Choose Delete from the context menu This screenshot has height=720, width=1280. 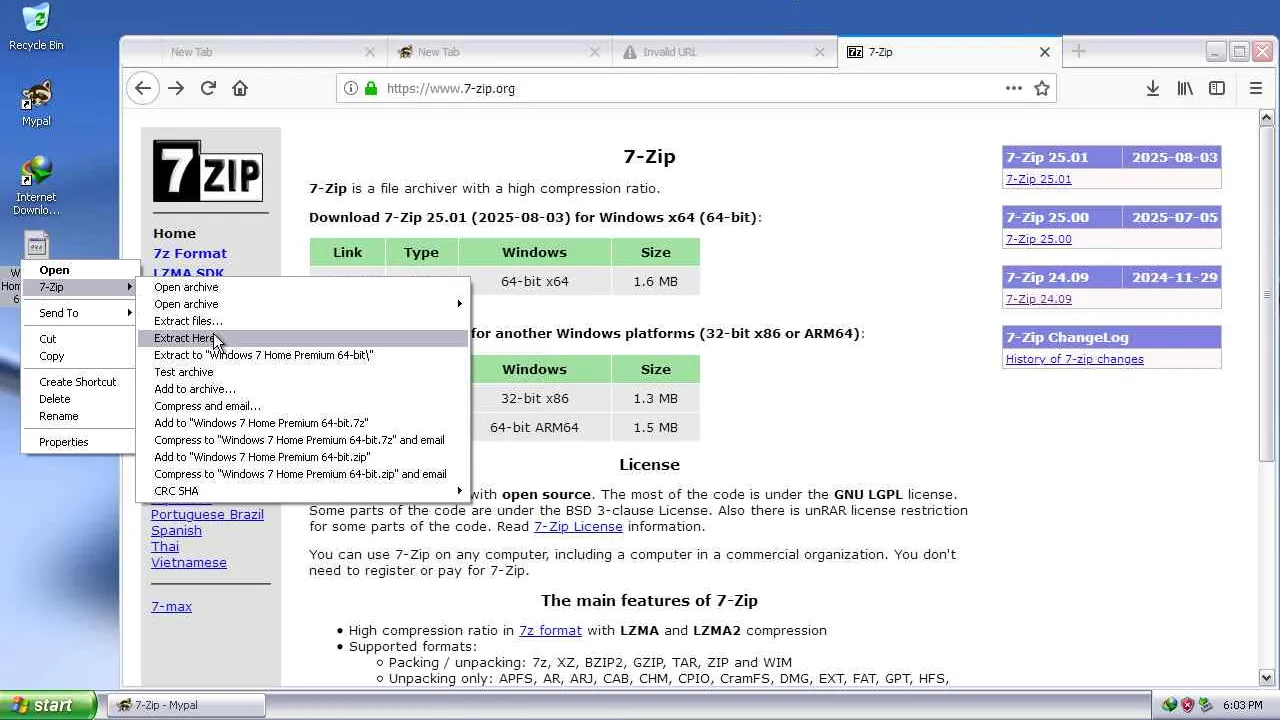(79, 399)
